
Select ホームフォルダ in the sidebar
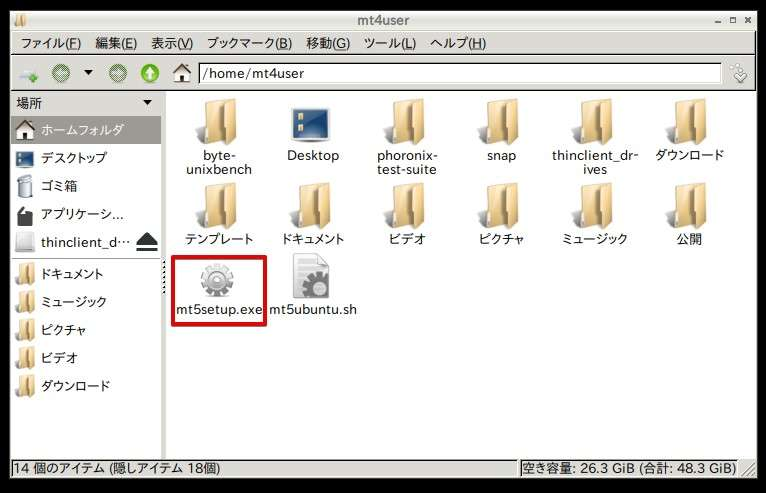point(86,130)
